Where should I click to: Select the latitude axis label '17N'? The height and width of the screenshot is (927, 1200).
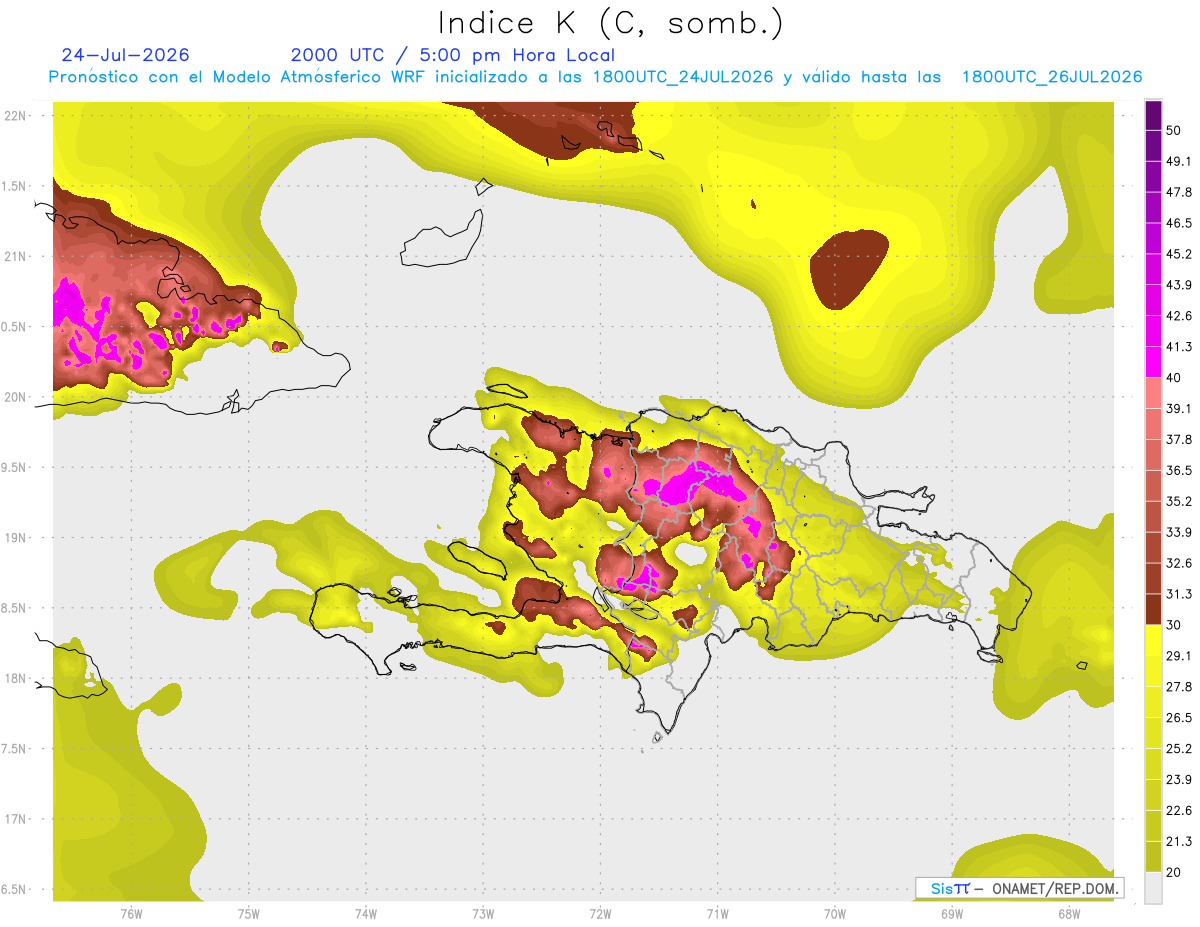[15, 819]
